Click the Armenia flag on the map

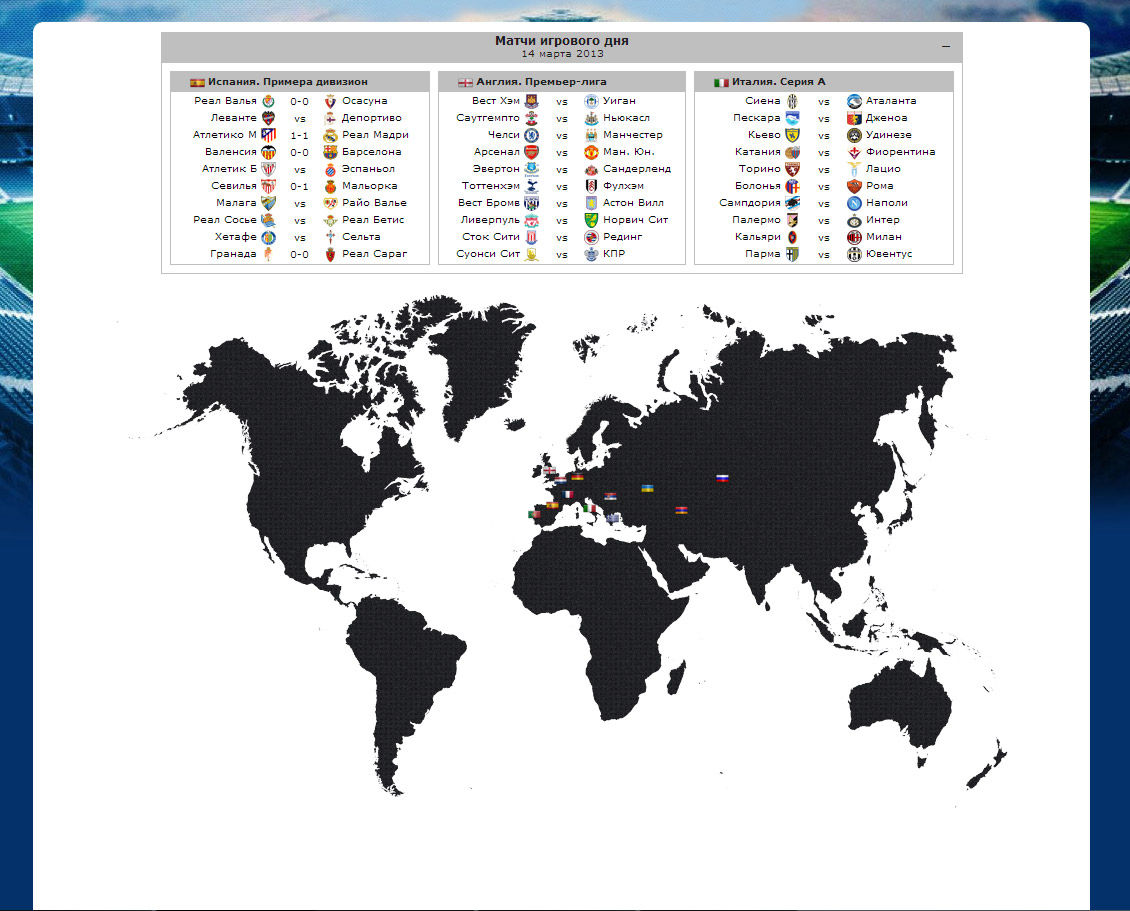tap(682, 510)
